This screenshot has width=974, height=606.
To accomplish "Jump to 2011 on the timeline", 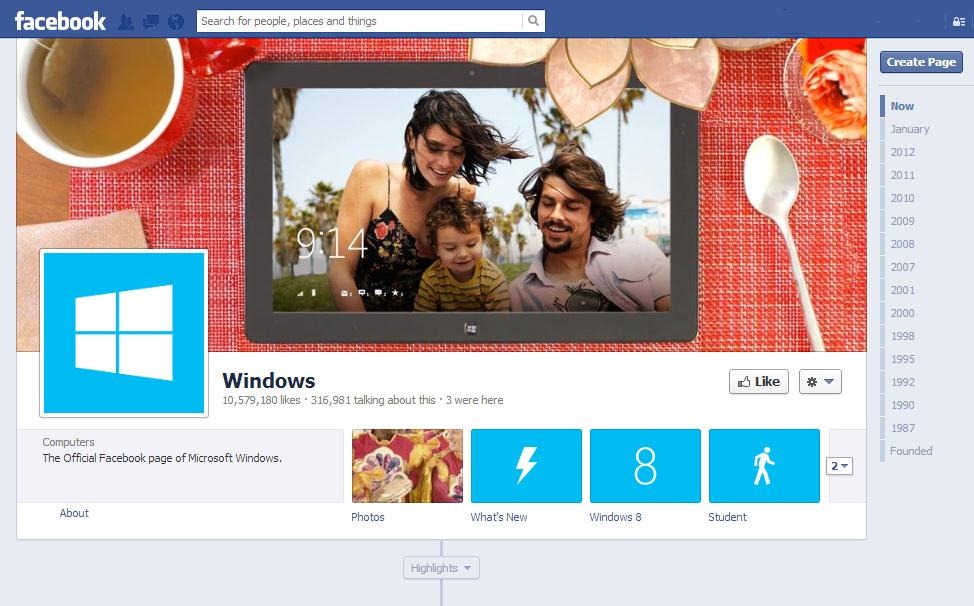I will [903, 175].
